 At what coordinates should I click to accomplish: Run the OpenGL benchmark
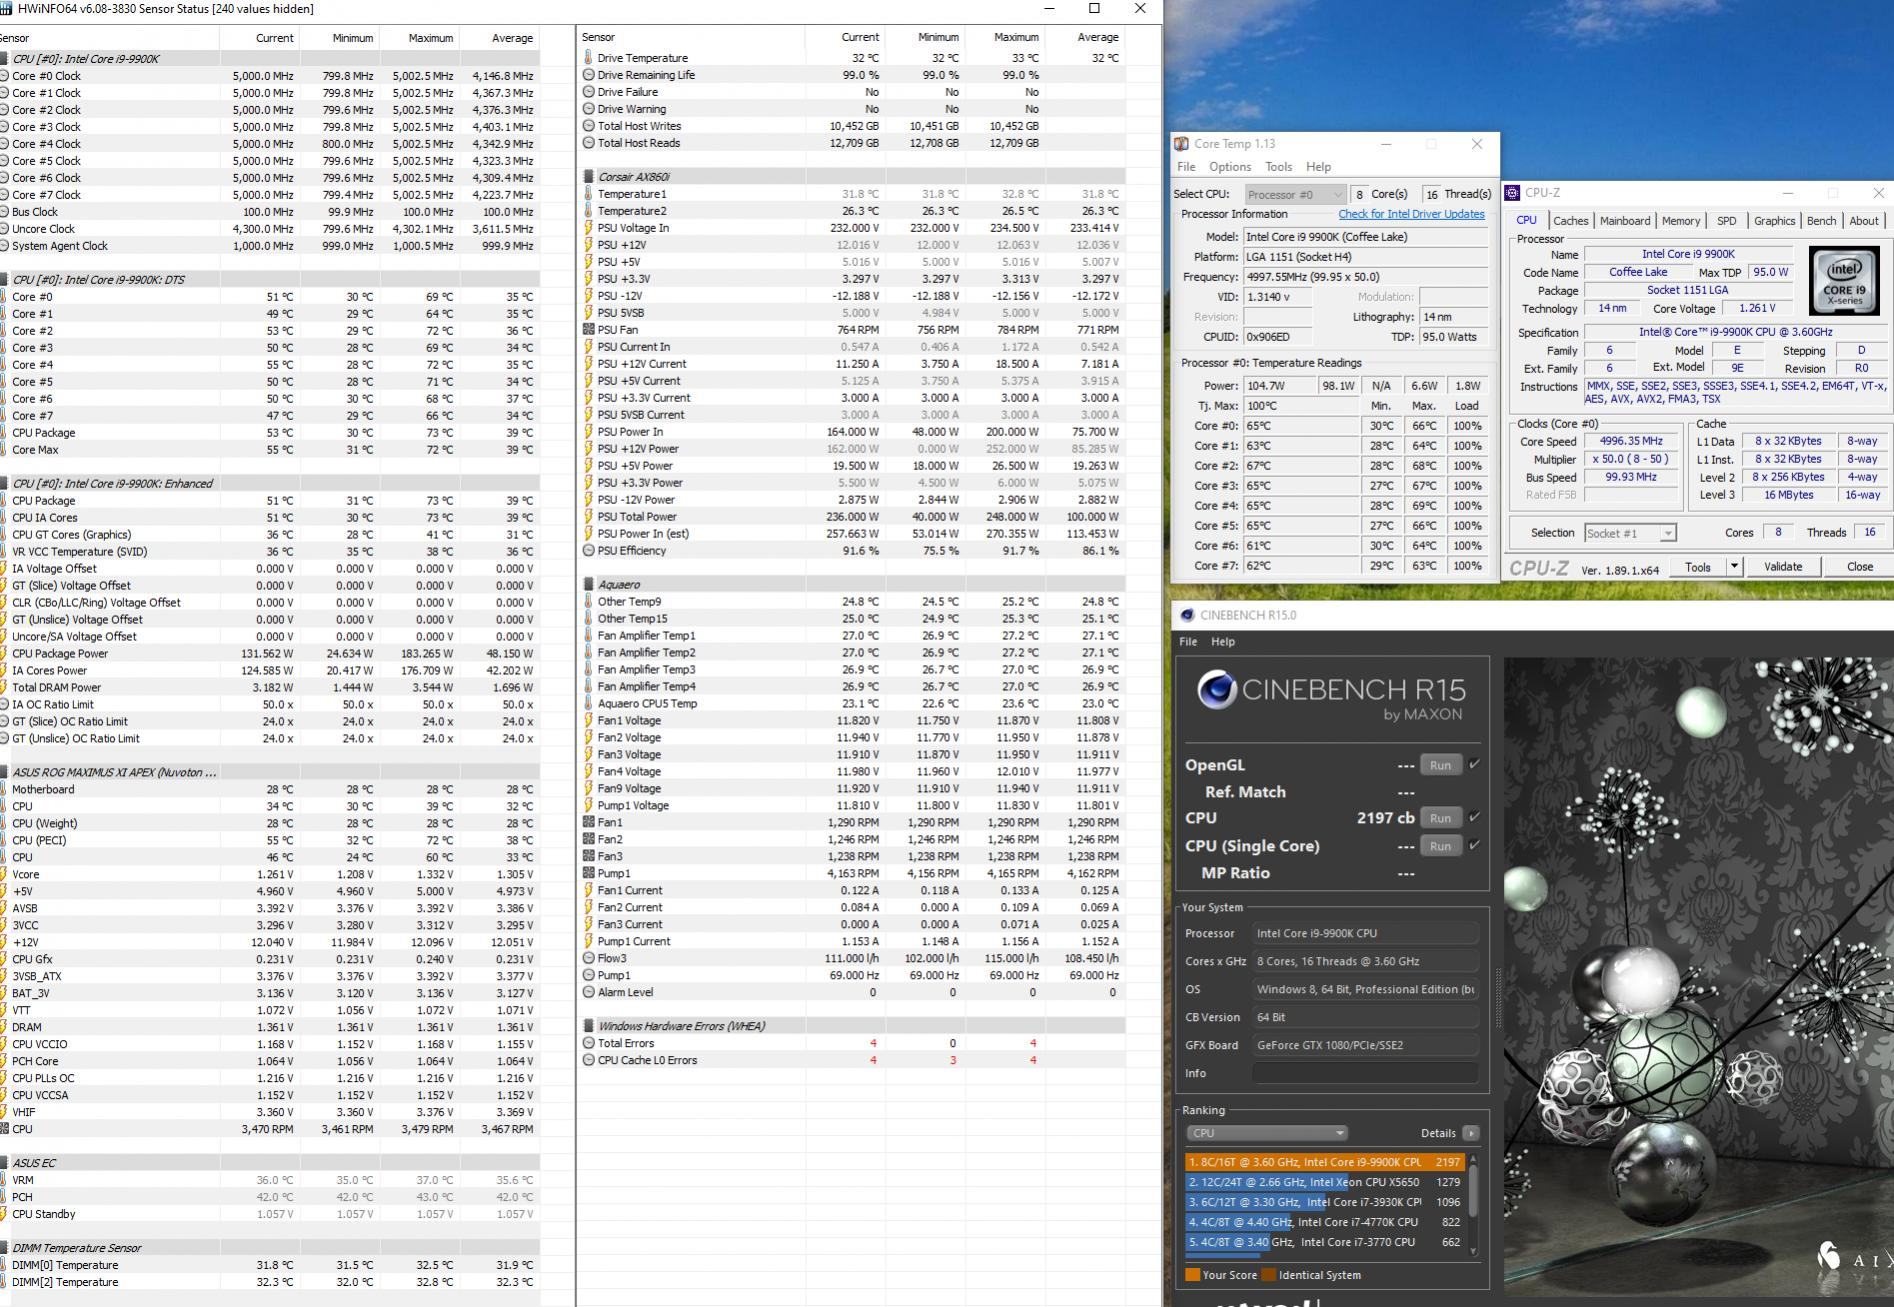1440,765
